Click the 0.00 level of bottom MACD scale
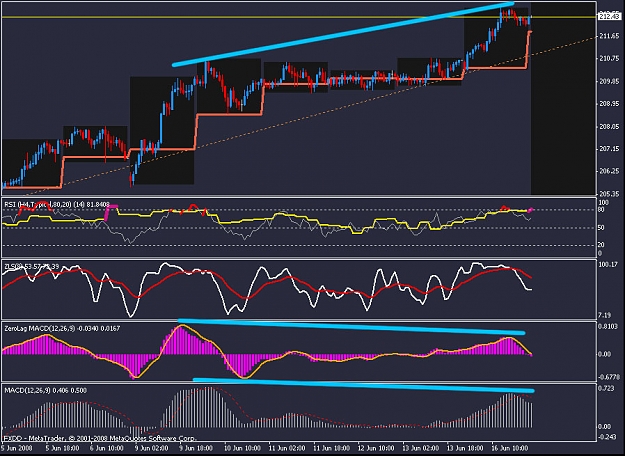The height and width of the screenshot is (456, 625). coord(604,427)
